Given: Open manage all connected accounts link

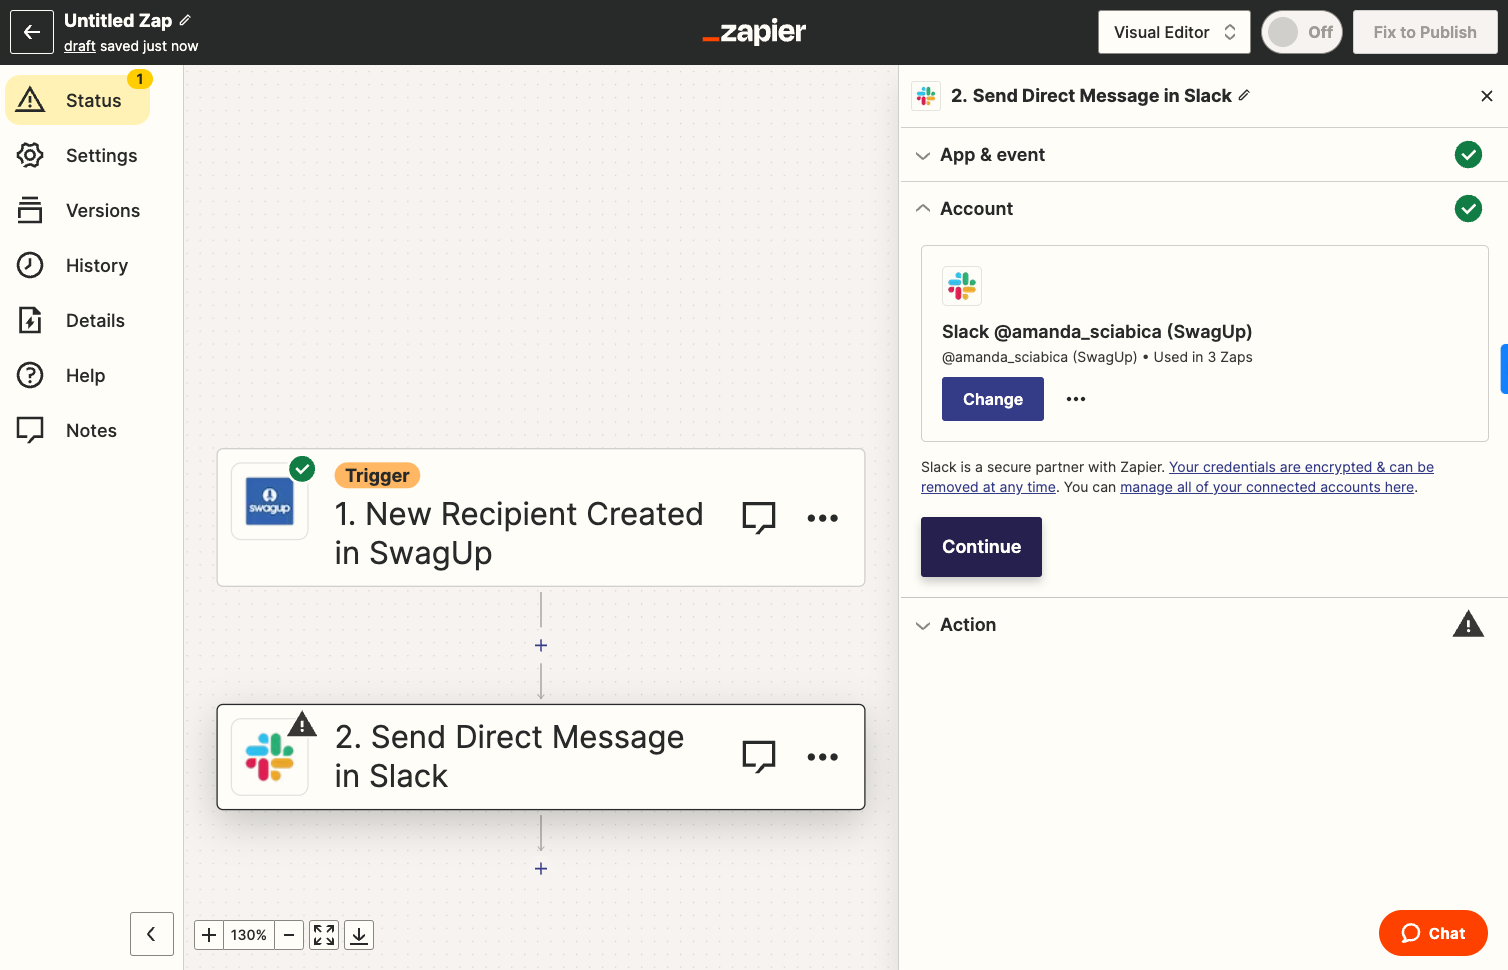Looking at the screenshot, I should click(x=1267, y=487).
